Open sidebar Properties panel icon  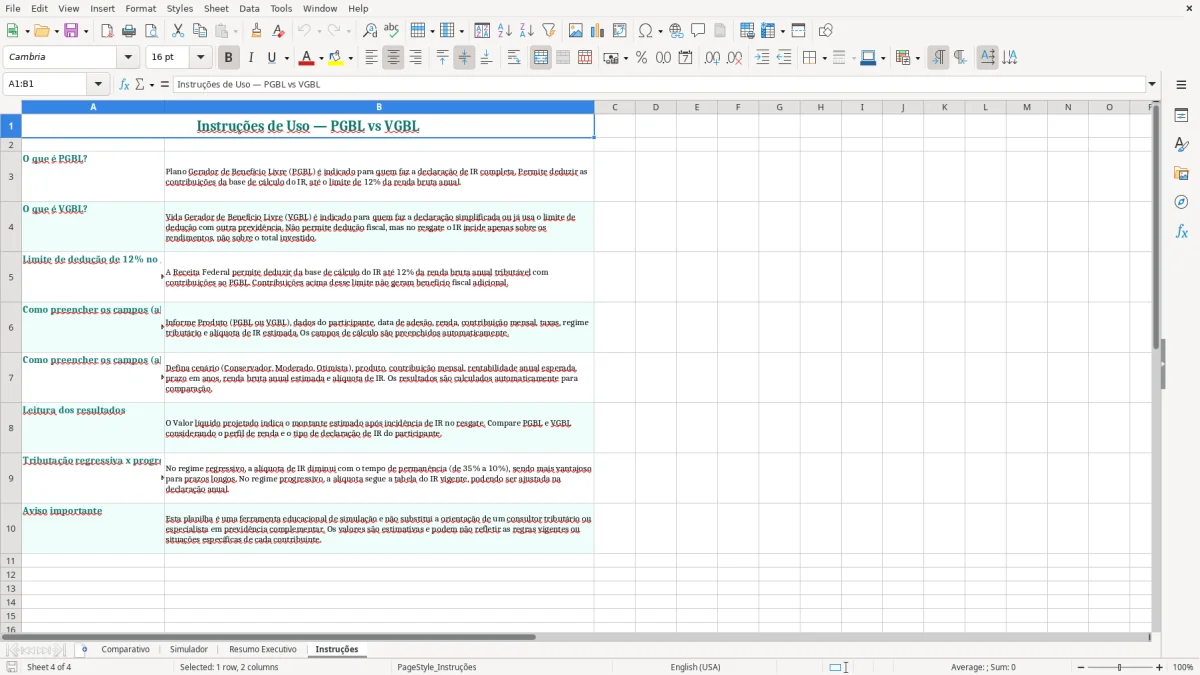[x=1181, y=116]
